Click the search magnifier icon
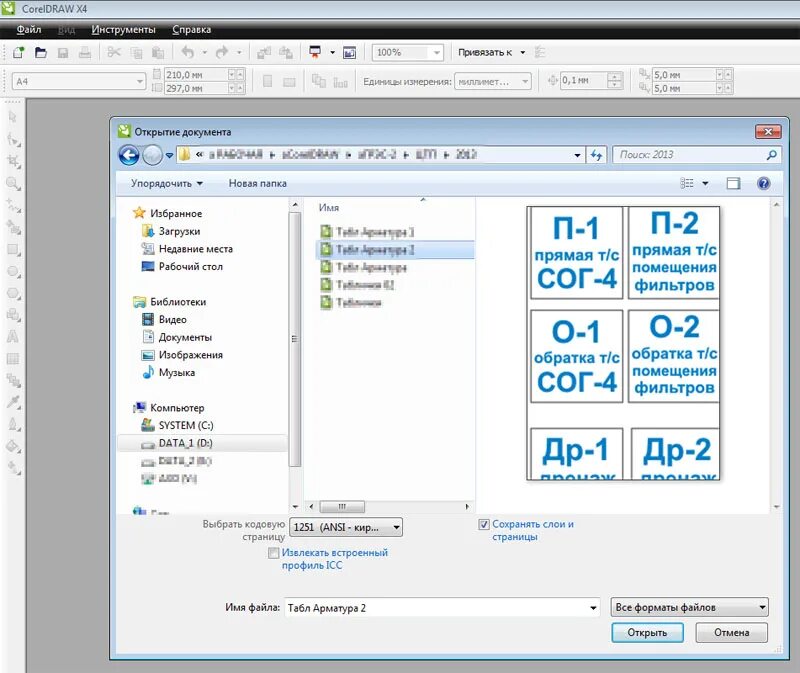 [x=771, y=155]
